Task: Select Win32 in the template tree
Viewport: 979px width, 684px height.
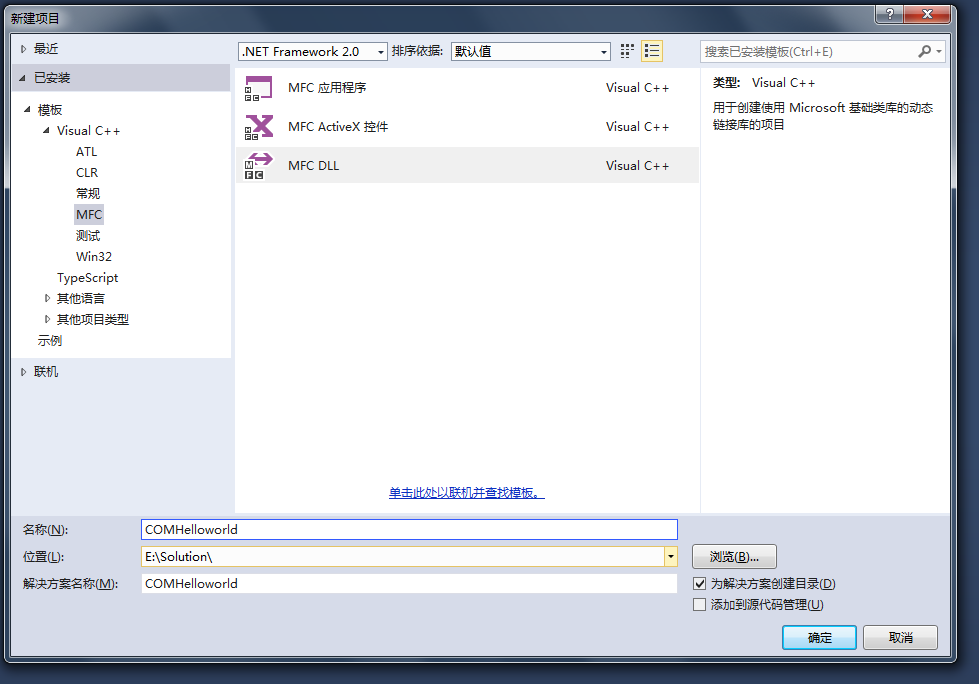Action: click(94, 256)
